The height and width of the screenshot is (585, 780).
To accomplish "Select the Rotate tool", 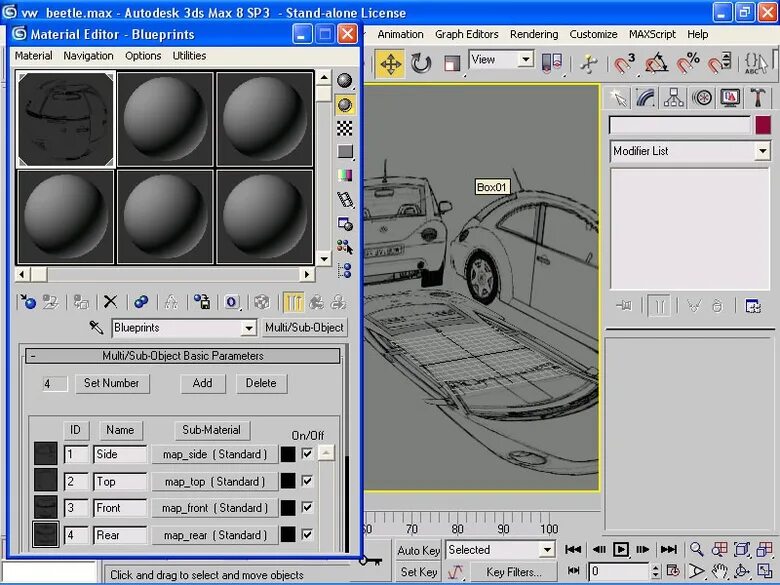I will click(x=421, y=64).
